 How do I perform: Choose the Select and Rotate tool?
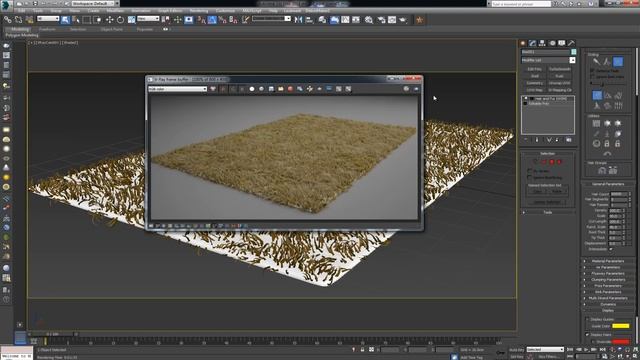(120, 20)
